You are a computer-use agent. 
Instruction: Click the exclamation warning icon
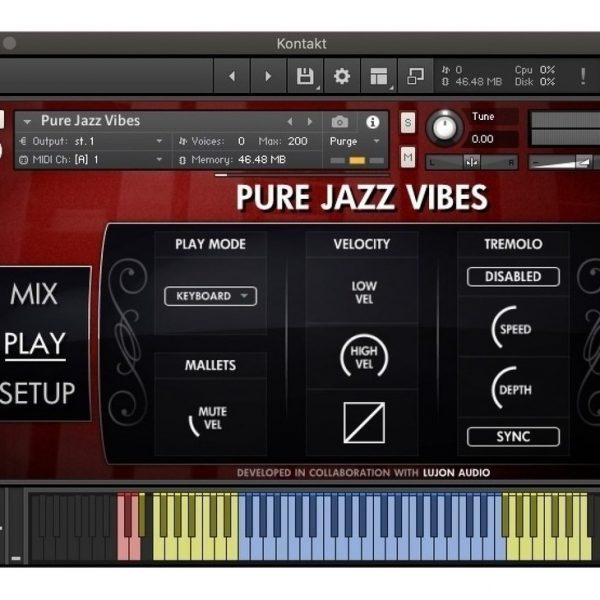[583, 76]
